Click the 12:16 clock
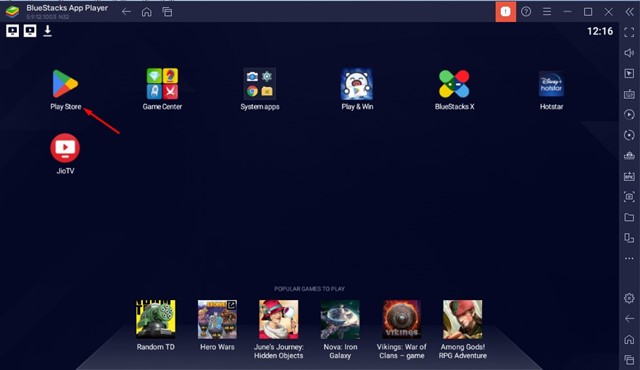 tap(600, 31)
